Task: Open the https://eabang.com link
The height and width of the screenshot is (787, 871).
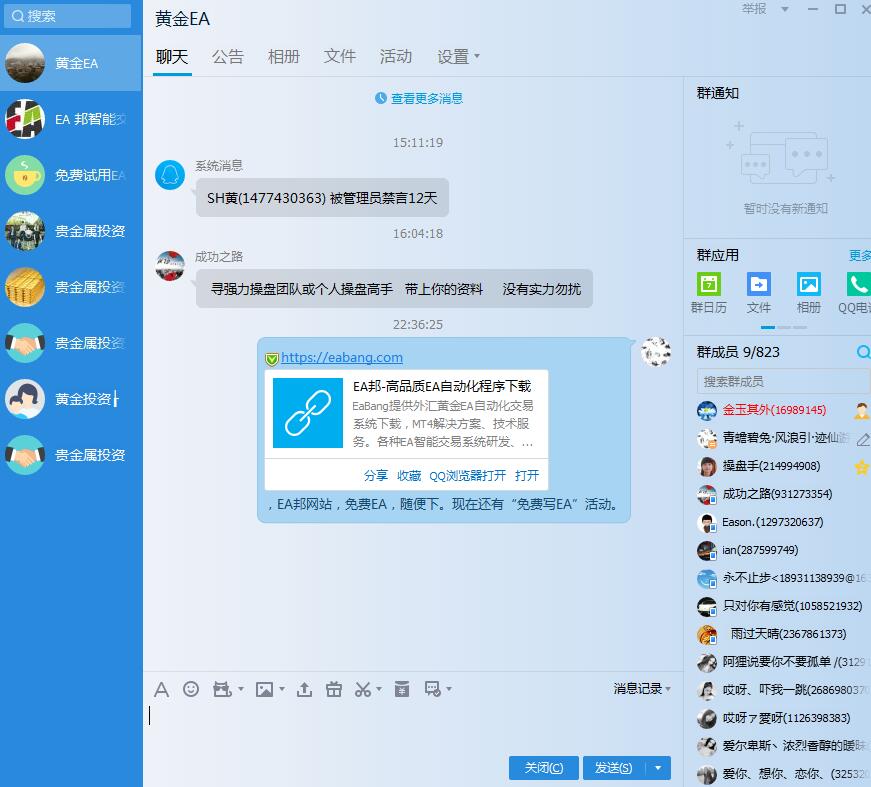Action: pyautogui.click(x=342, y=358)
